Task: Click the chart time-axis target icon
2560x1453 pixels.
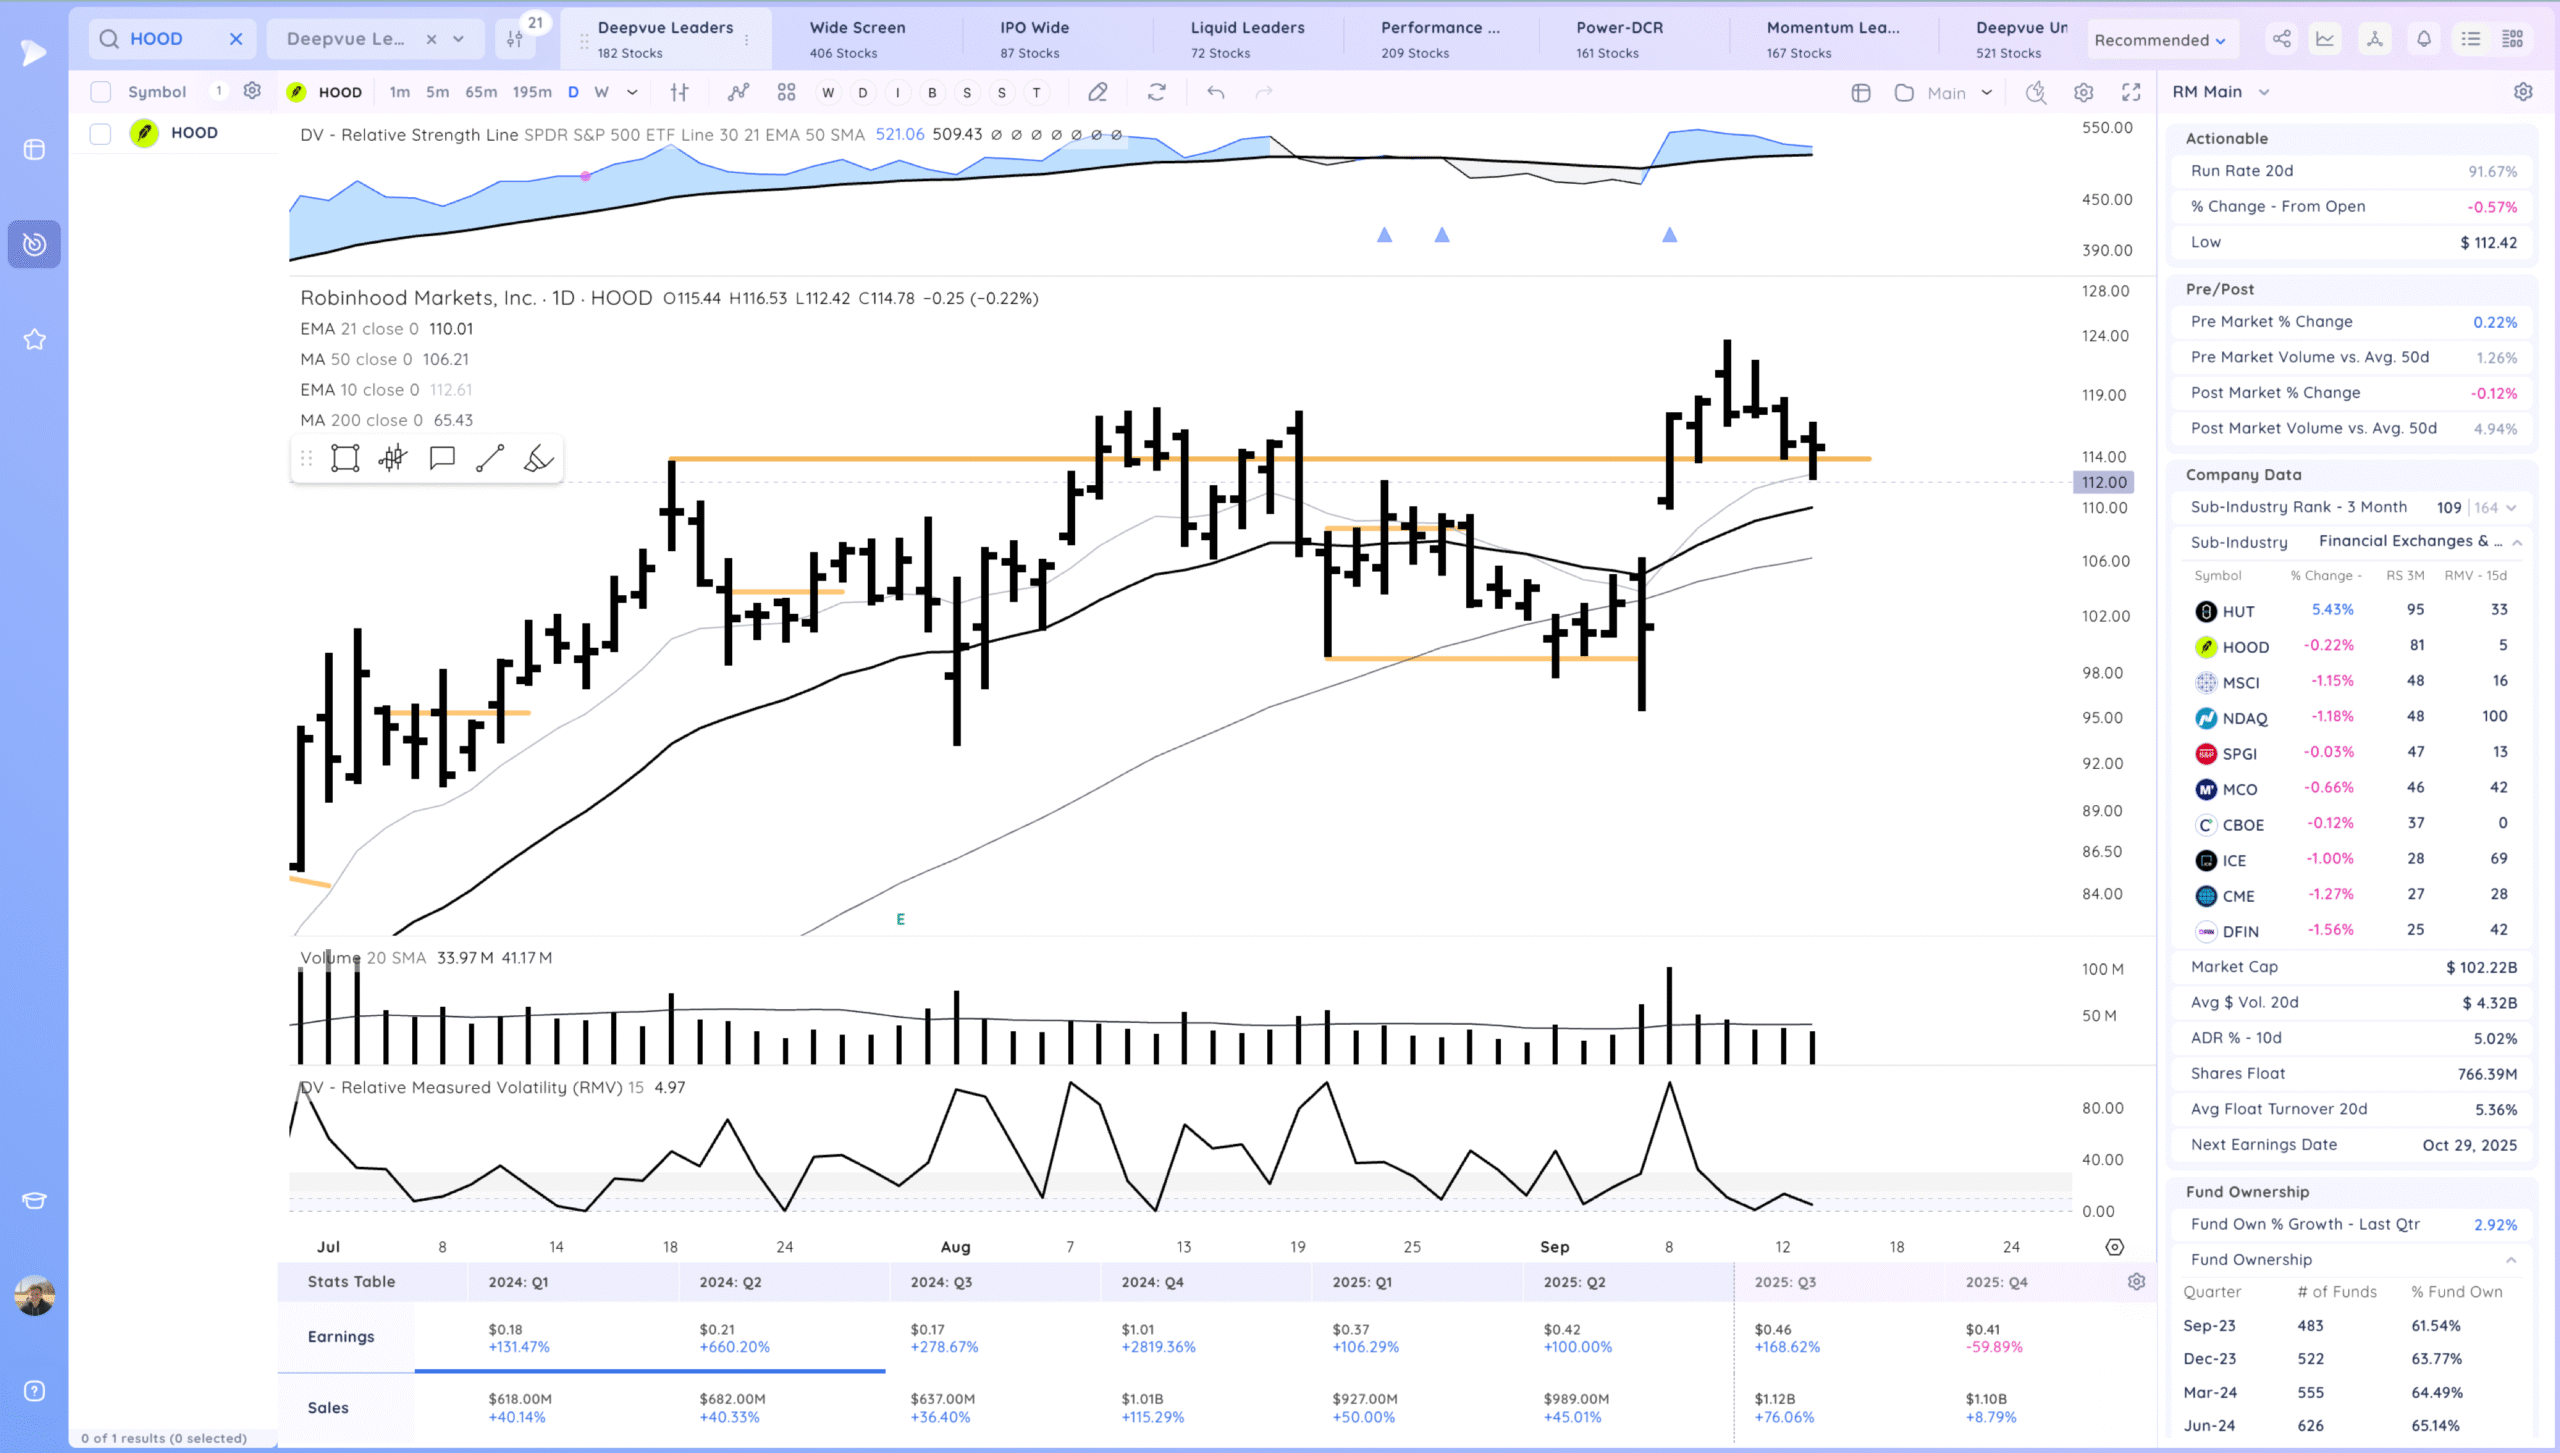Action: tap(2114, 1246)
